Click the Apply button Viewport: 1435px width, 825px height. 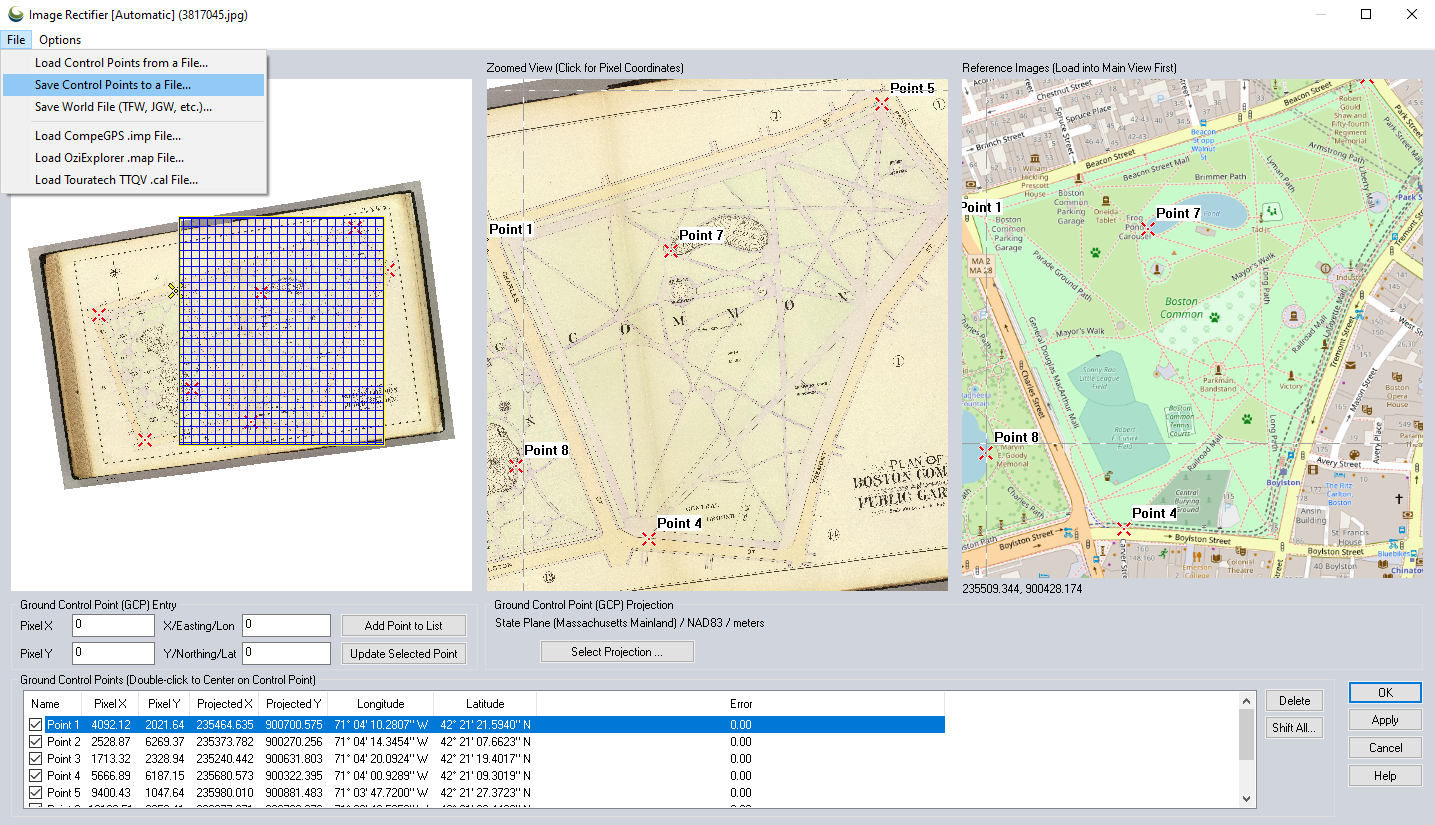tap(1385, 720)
